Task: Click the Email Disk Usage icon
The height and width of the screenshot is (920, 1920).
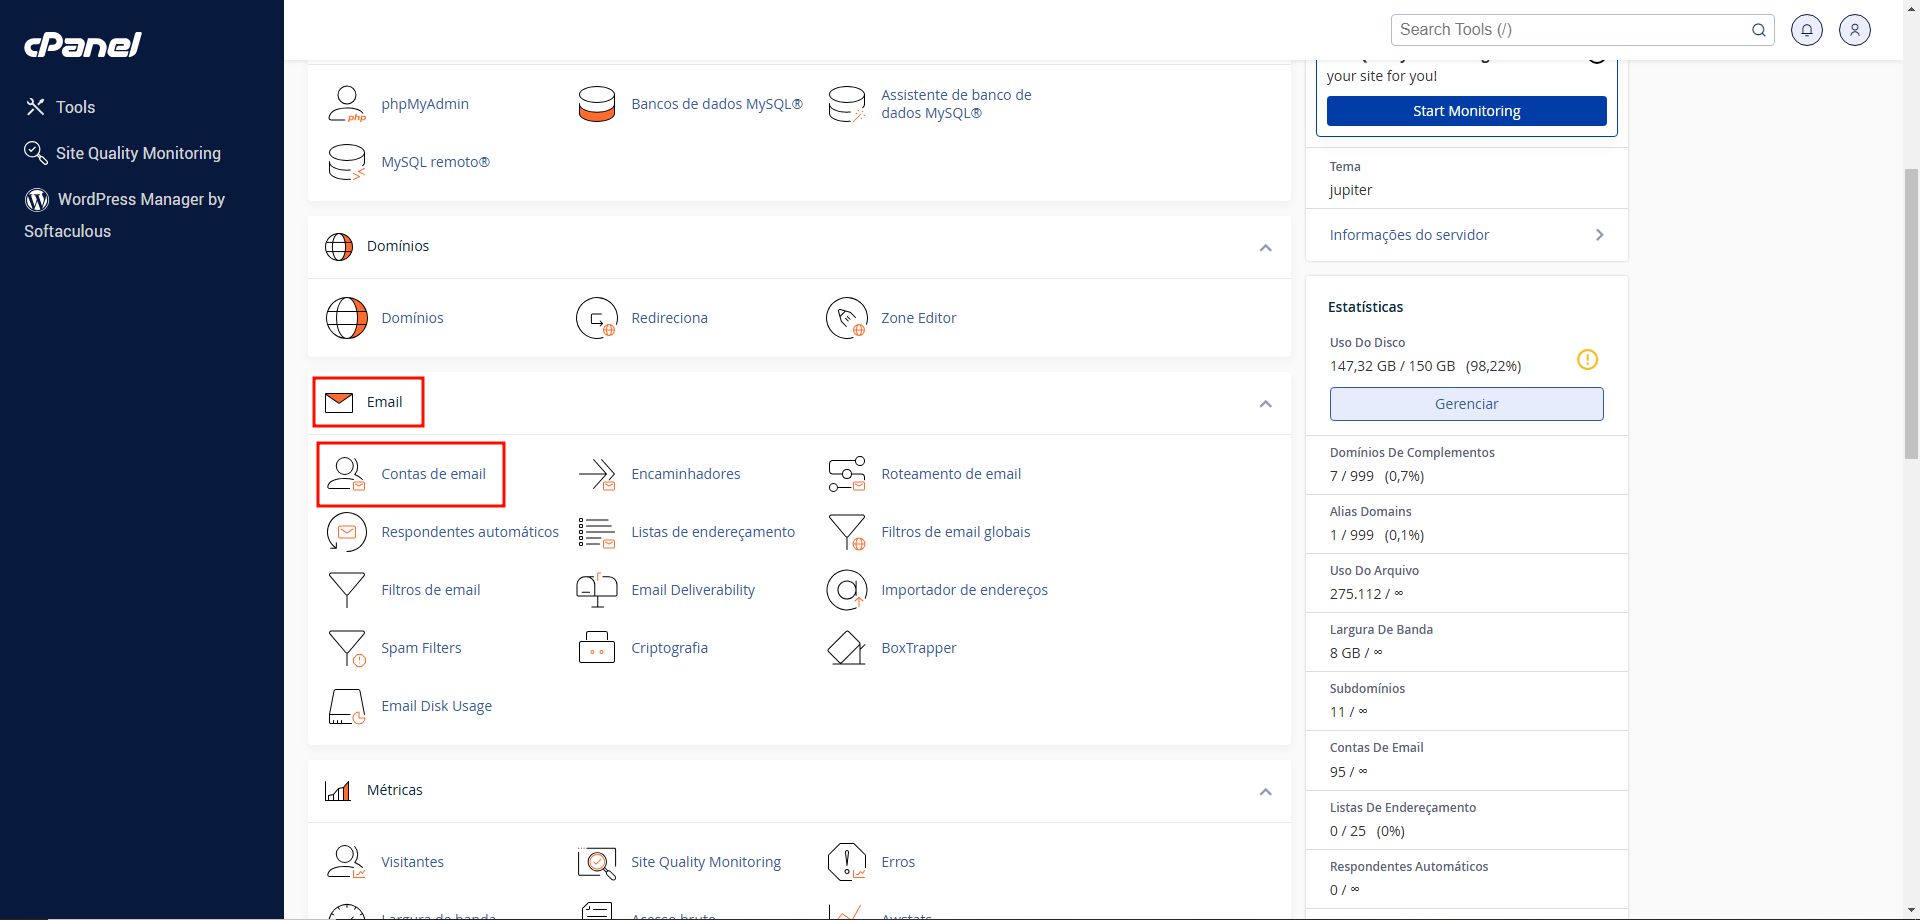Action: click(x=347, y=706)
